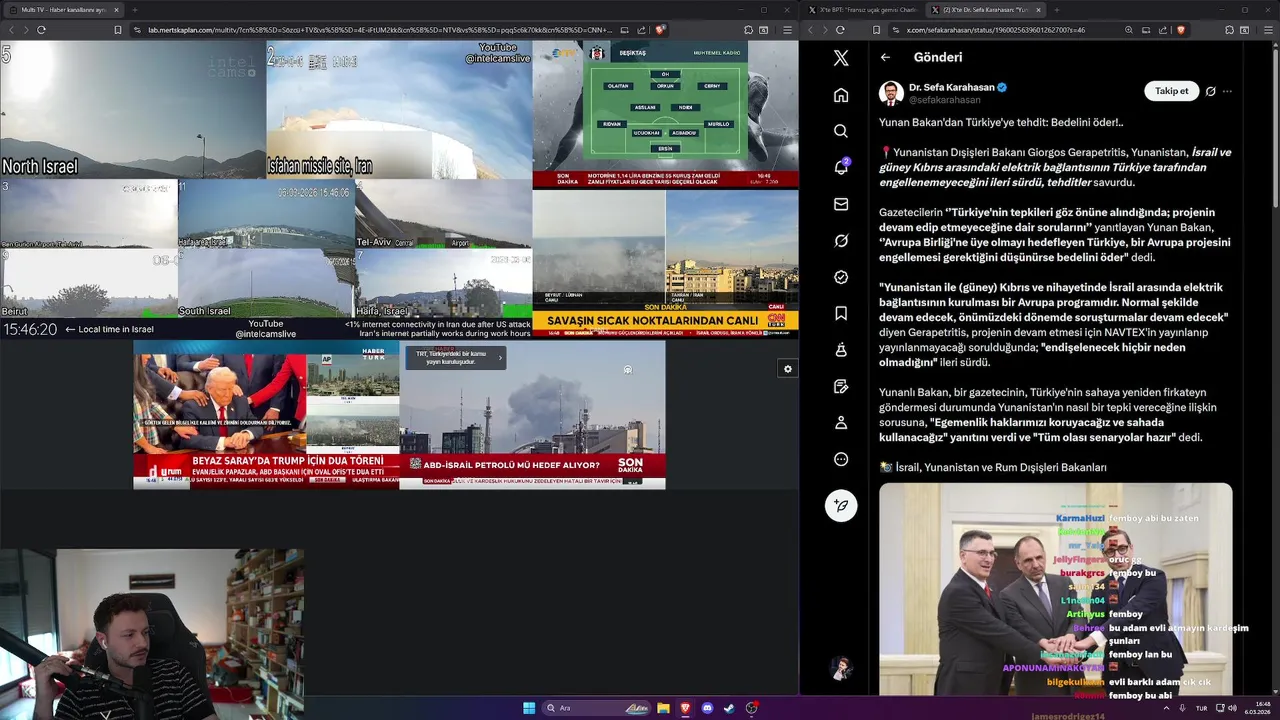Share Multi TV page via share icon
The image size is (1280, 720).
642,30
